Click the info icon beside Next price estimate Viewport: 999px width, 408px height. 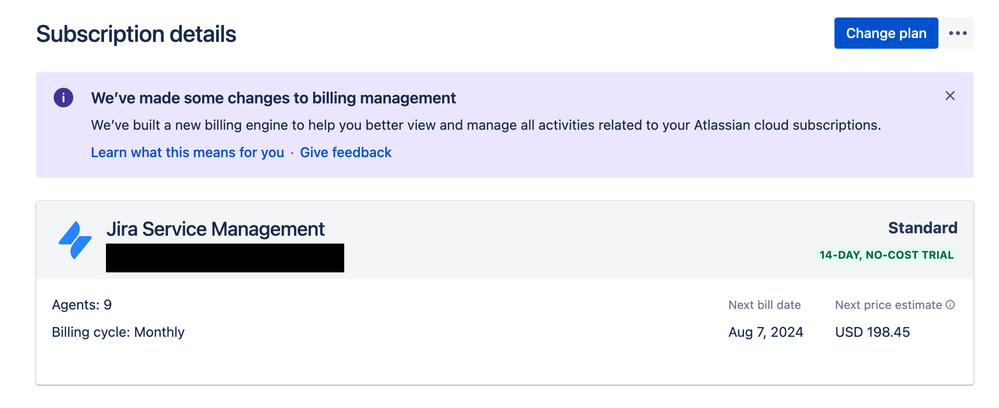(951, 305)
